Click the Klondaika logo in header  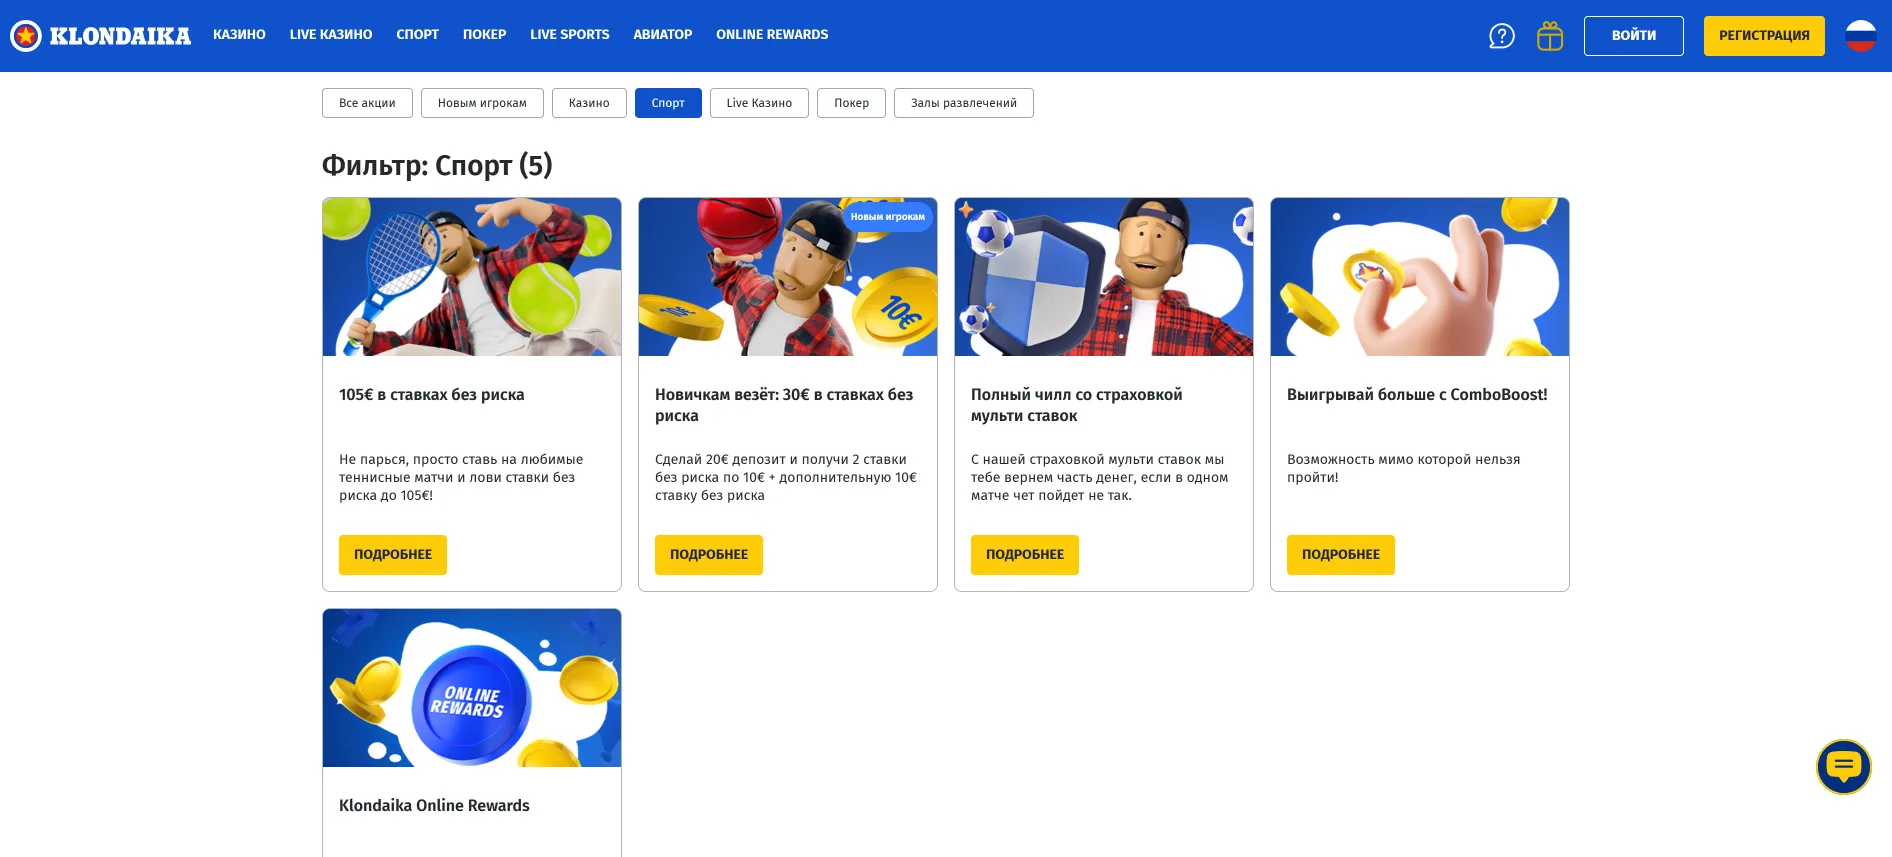100,36
